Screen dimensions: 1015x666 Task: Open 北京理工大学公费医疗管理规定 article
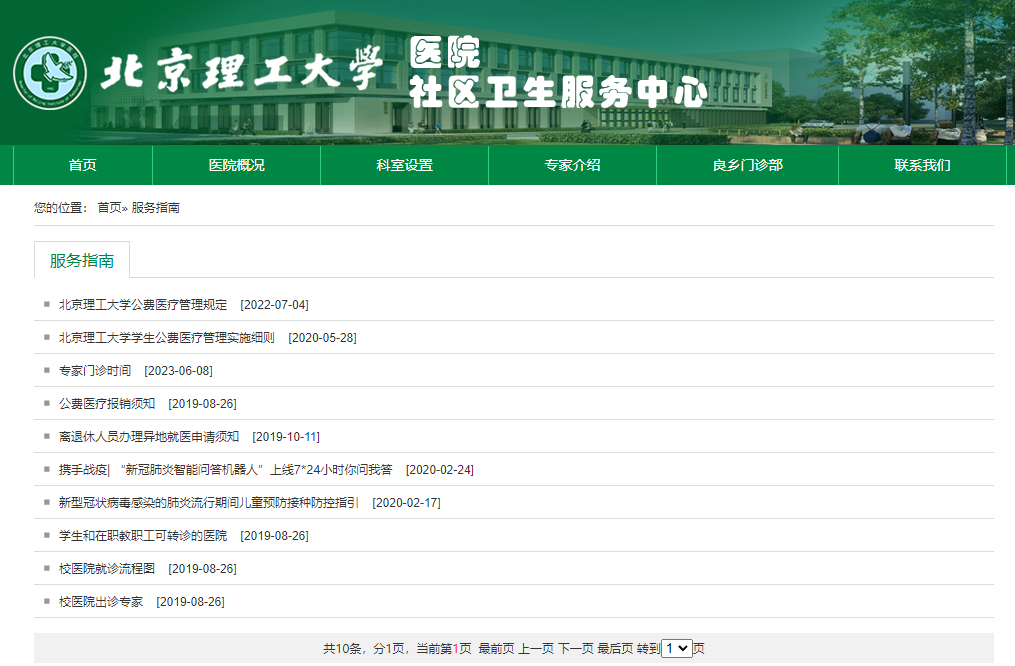pos(143,305)
